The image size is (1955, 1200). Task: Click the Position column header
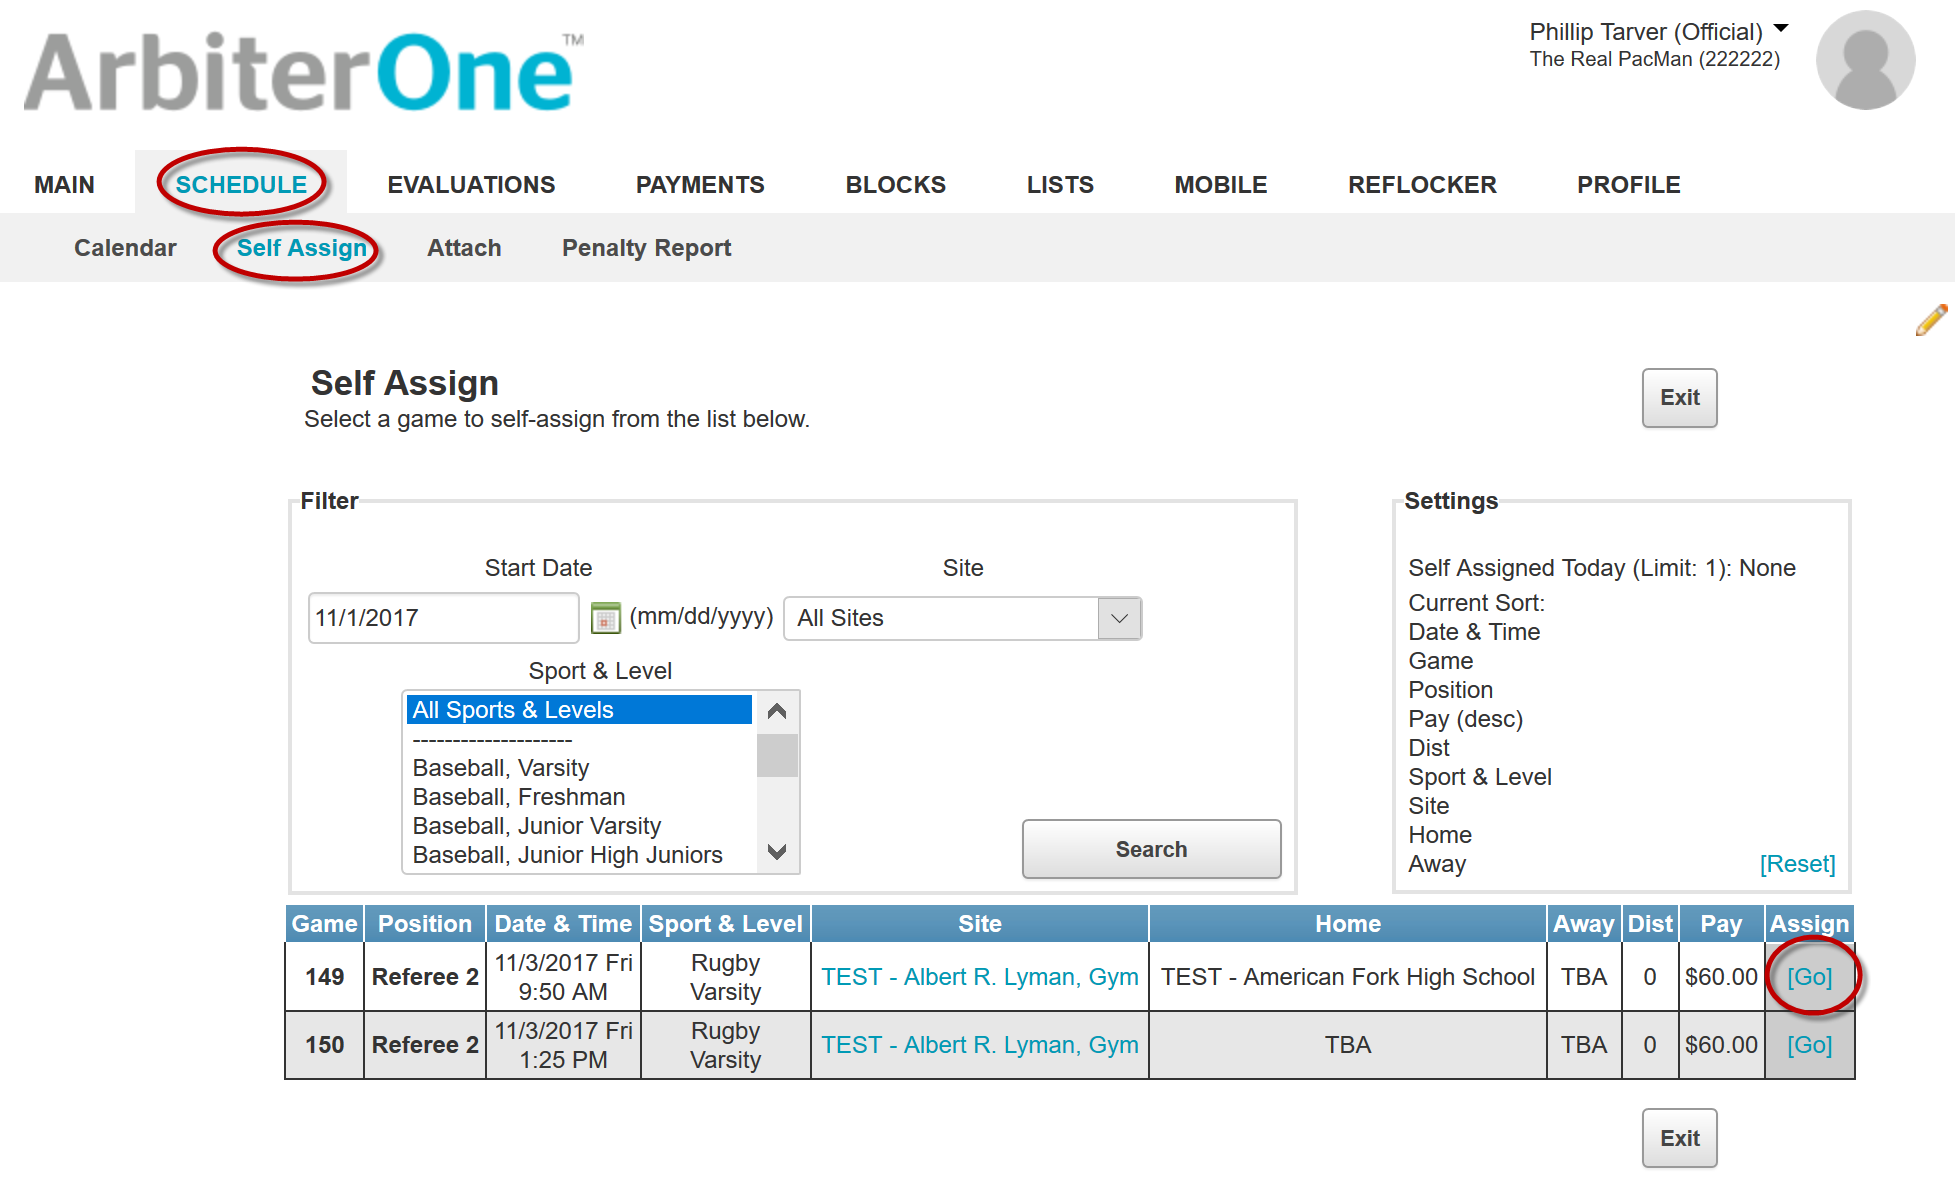tap(425, 924)
